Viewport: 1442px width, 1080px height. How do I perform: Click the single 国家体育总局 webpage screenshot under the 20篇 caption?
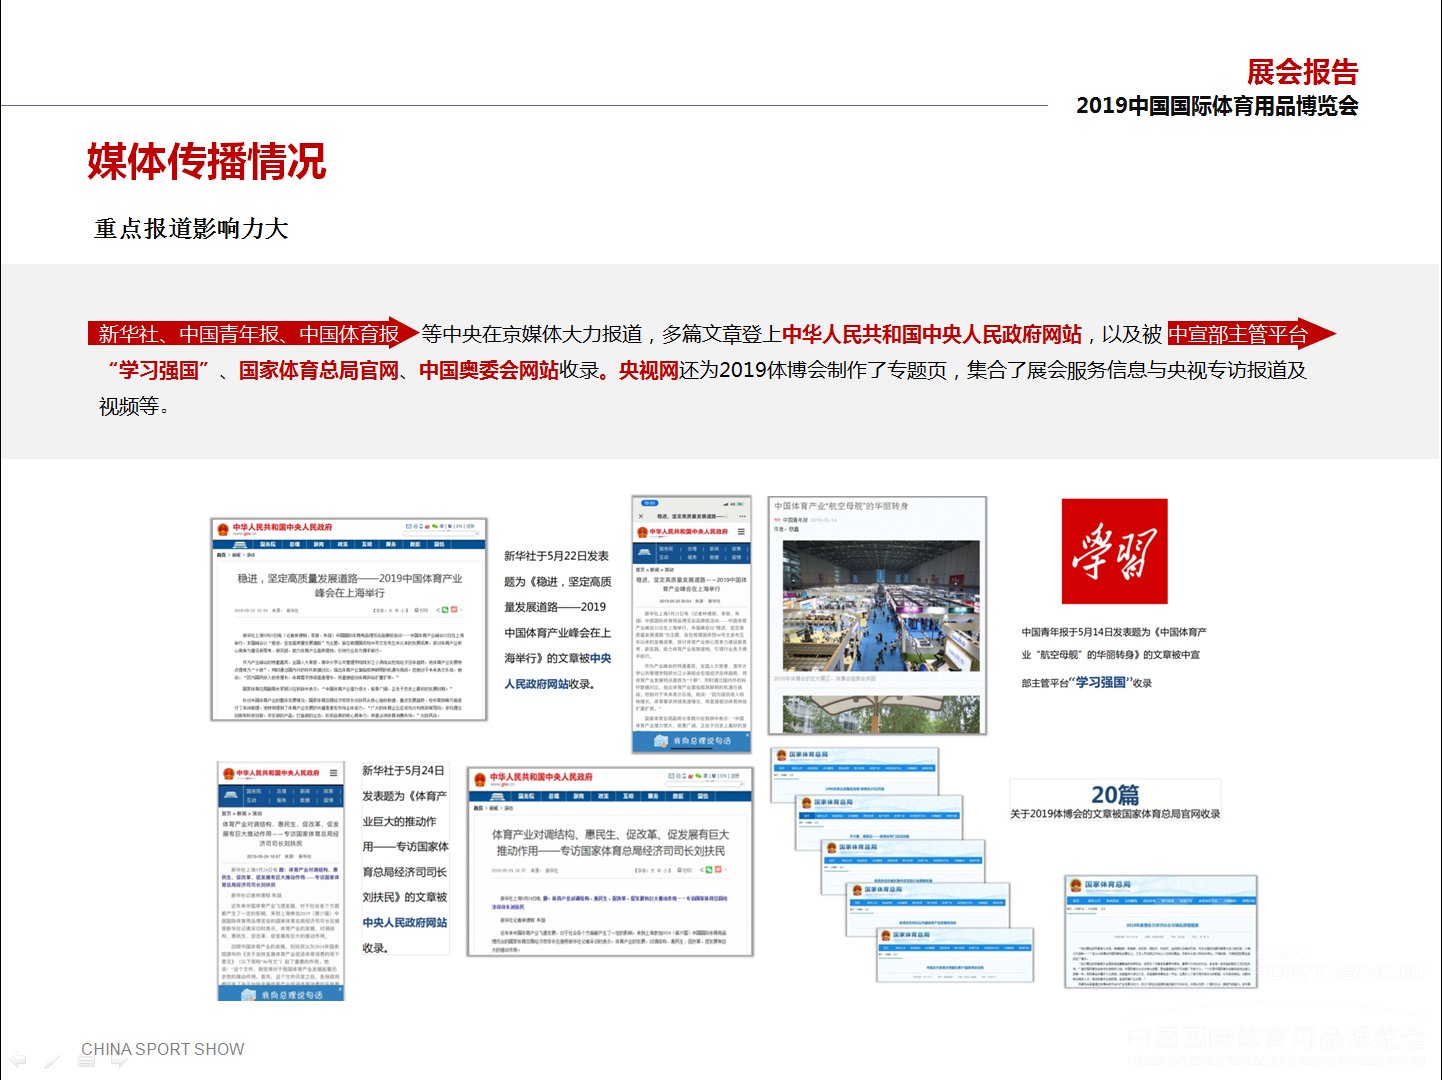pyautogui.click(x=1161, y=931)
